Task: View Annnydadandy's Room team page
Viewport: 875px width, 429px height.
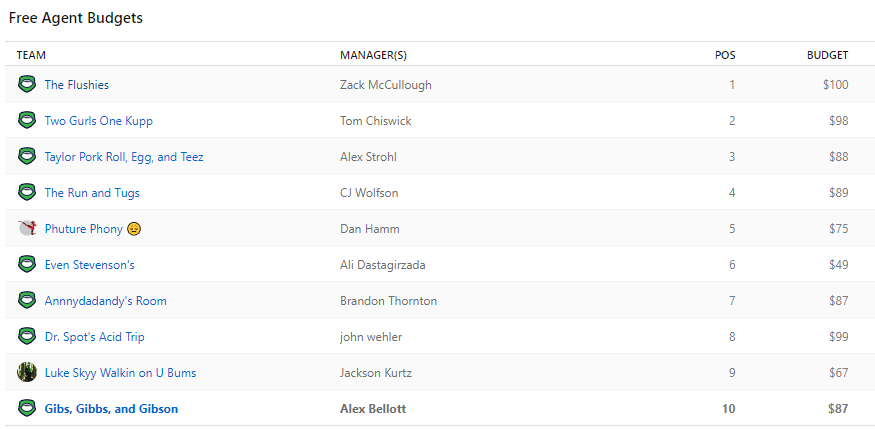Action: 106,301
